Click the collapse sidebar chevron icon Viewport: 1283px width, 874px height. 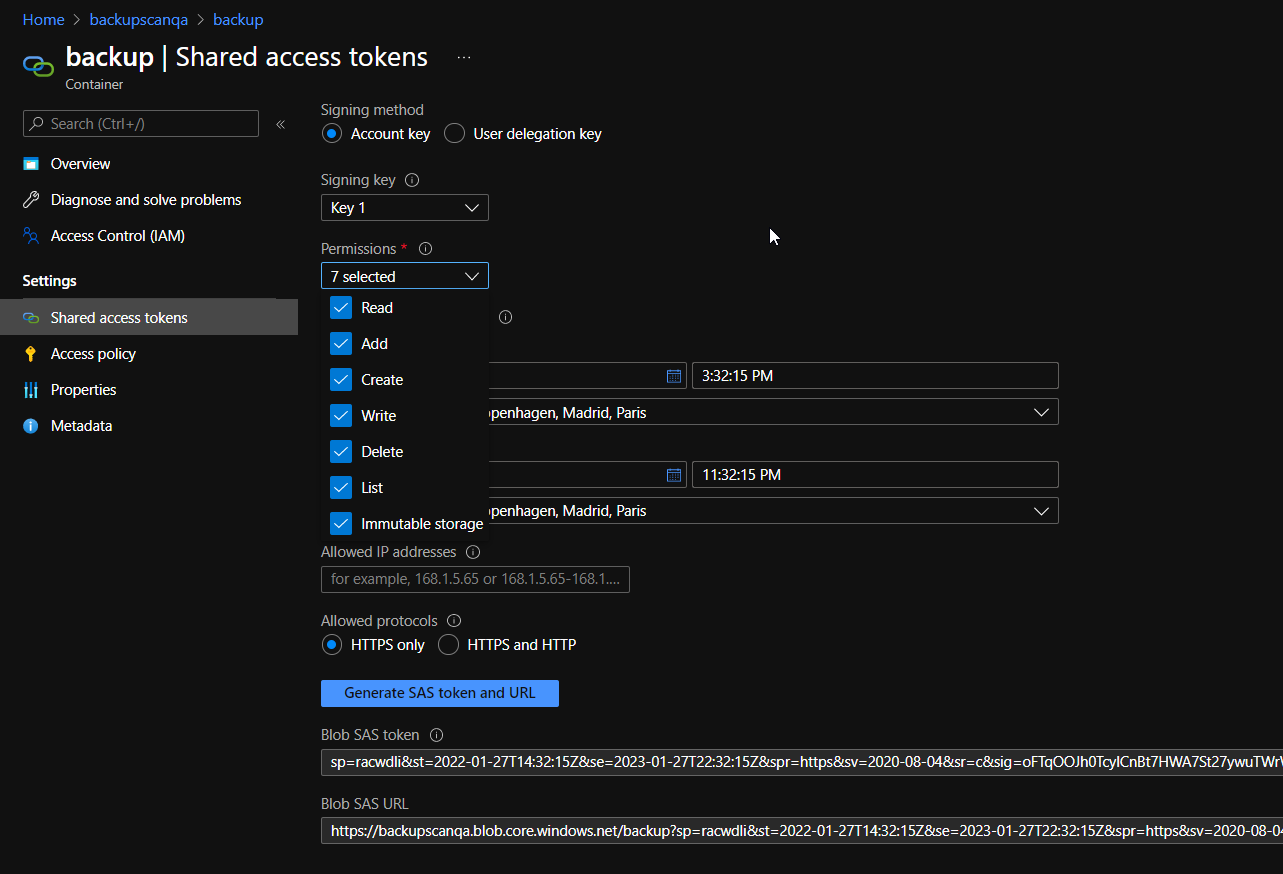280,124
